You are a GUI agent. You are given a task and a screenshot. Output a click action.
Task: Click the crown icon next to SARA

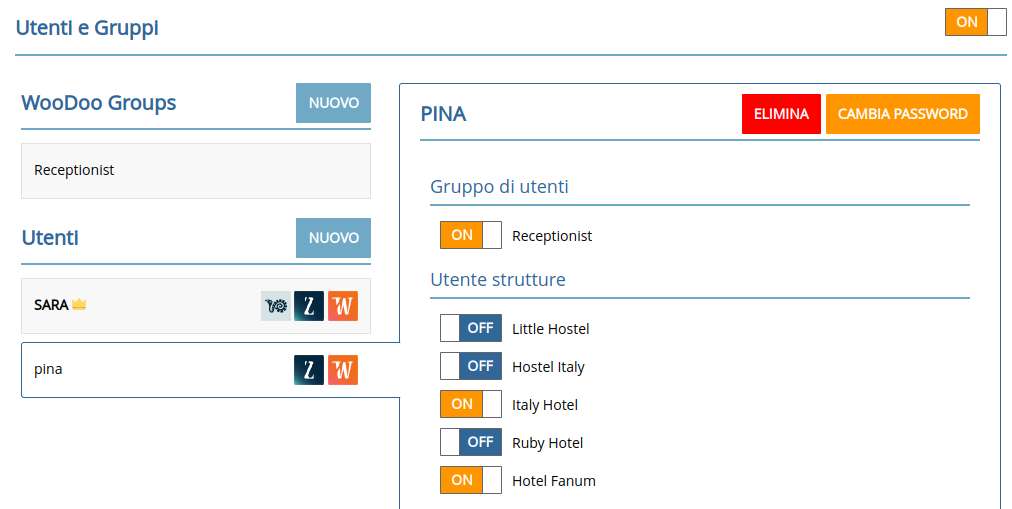(79, 304)
